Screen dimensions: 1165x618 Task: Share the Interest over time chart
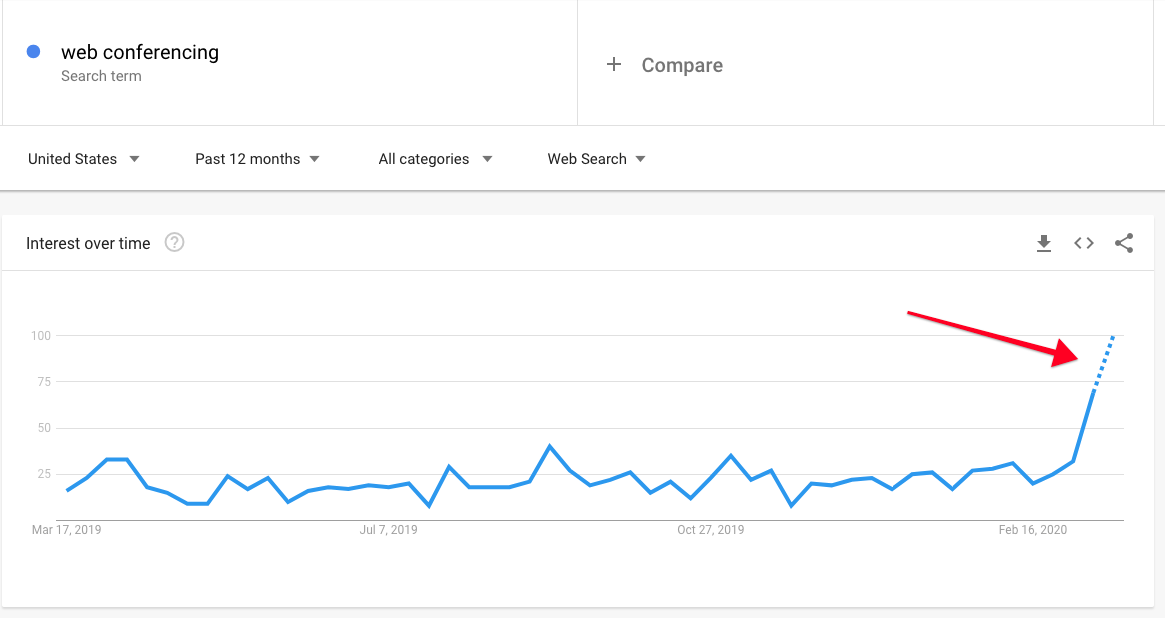tap(1124, 243)
